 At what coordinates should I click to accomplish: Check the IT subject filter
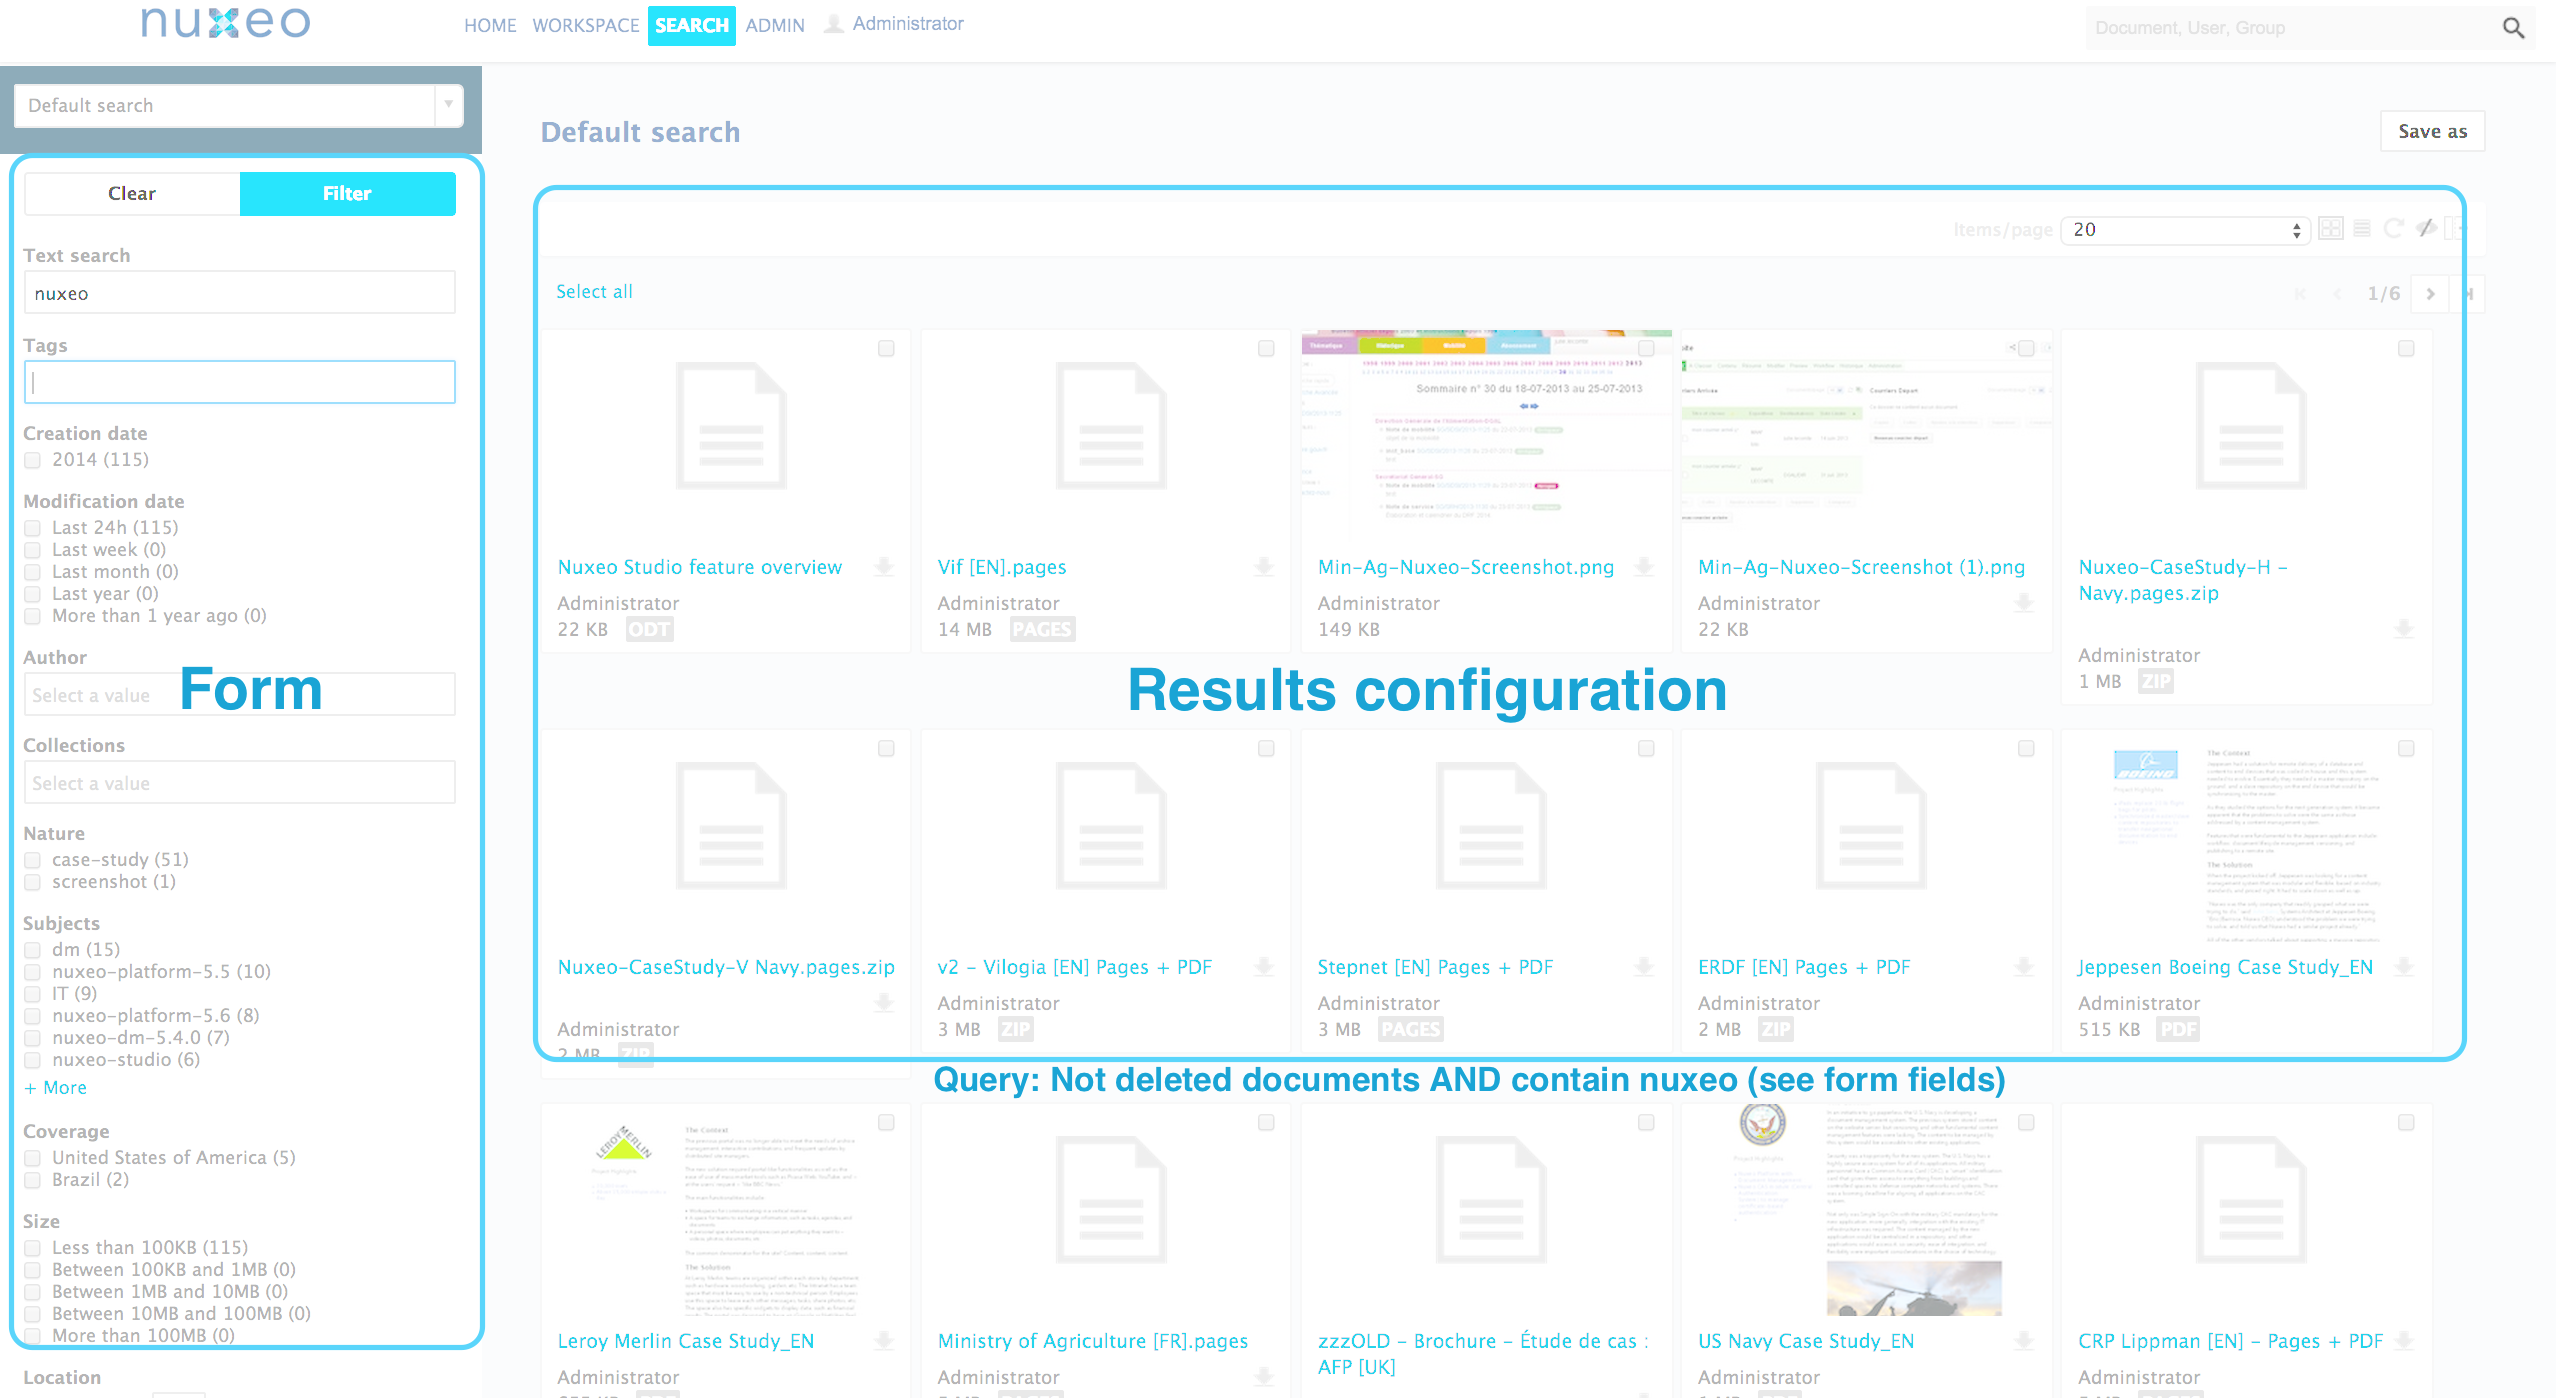point(33,994)
